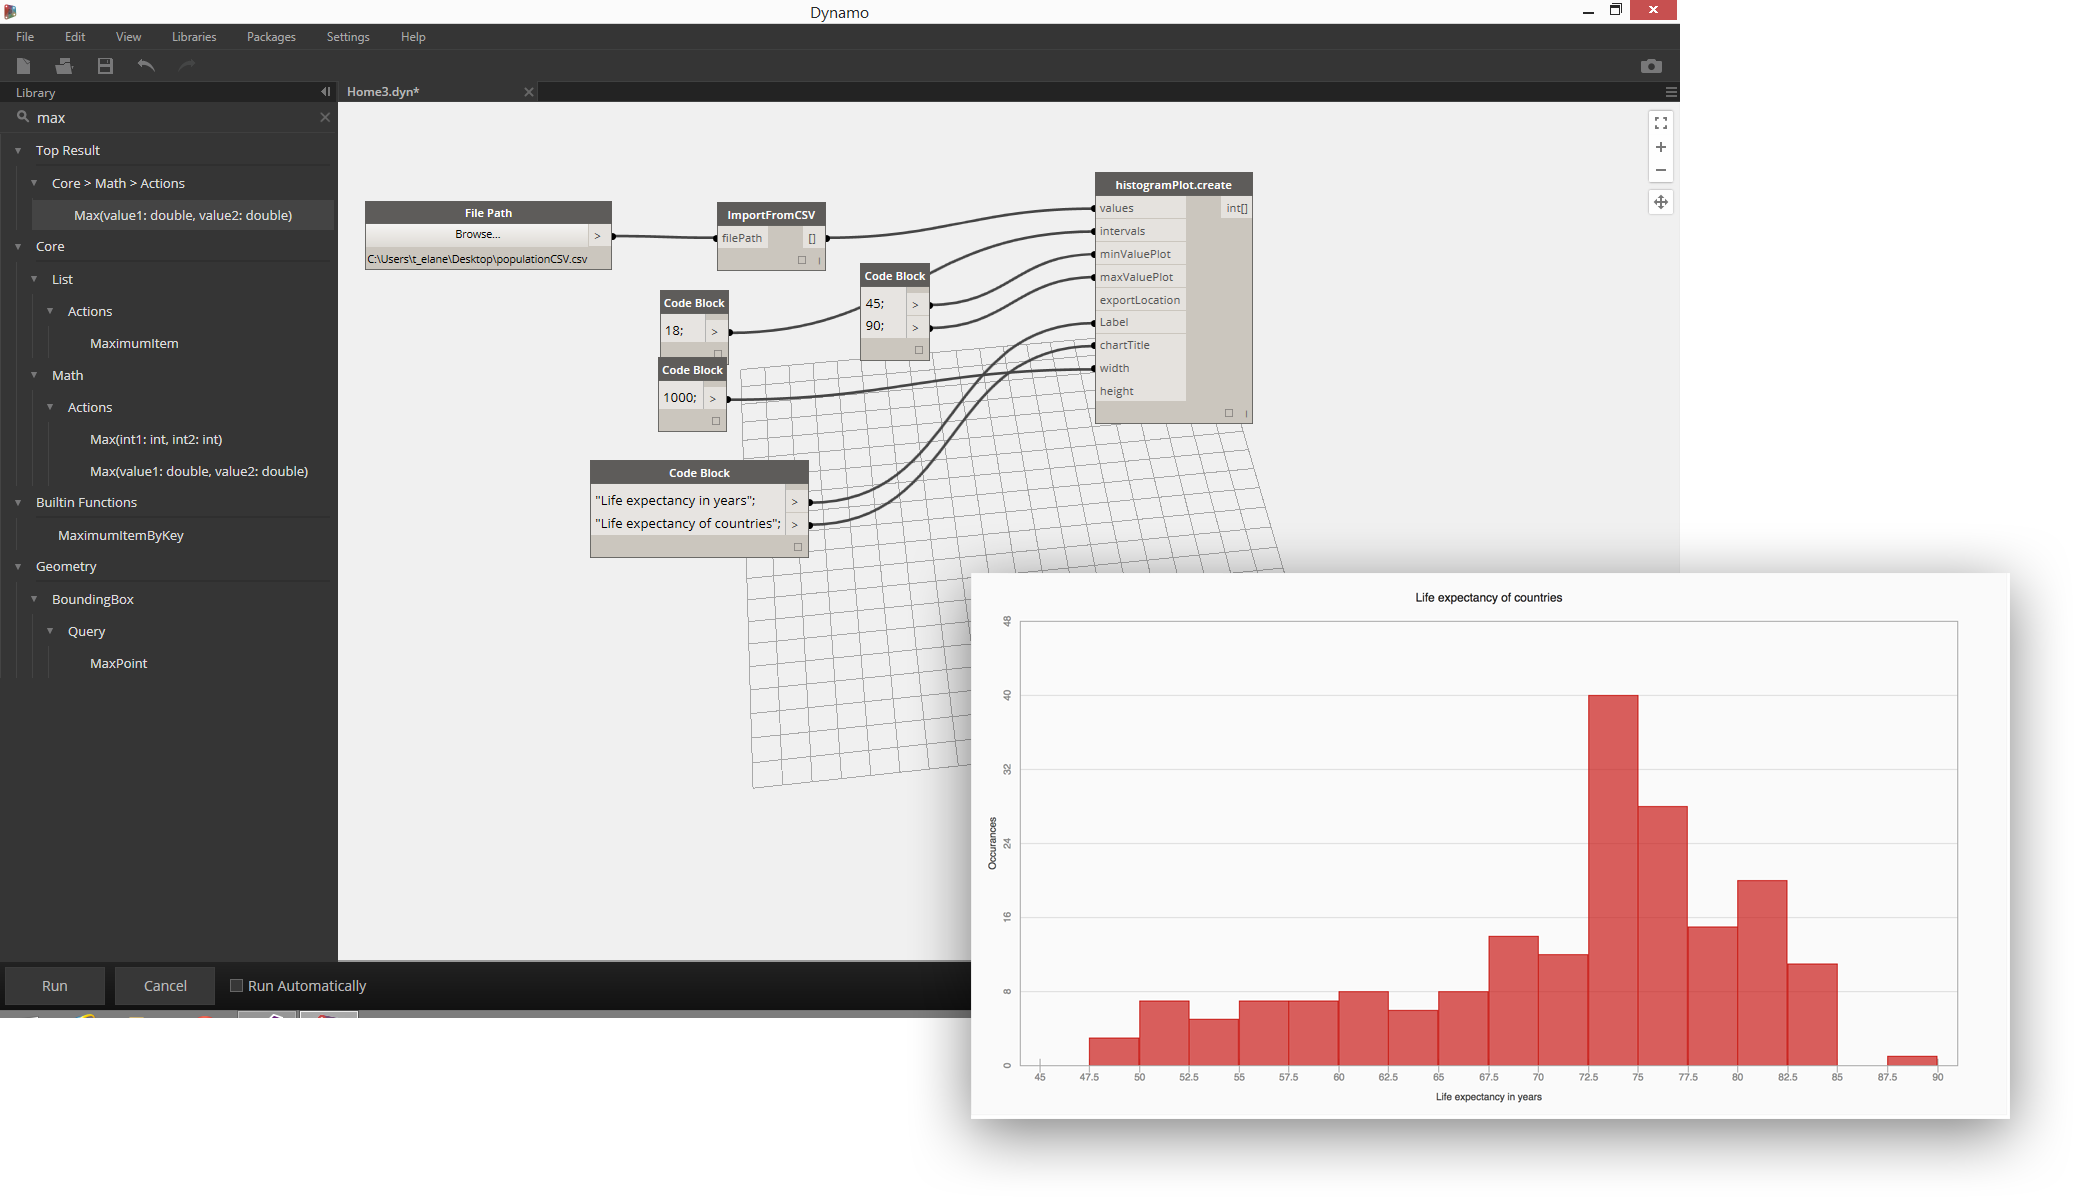Clear the library search text
Image resolution: width=2078 pixels, height=1201 pixels.
point(325,117)
